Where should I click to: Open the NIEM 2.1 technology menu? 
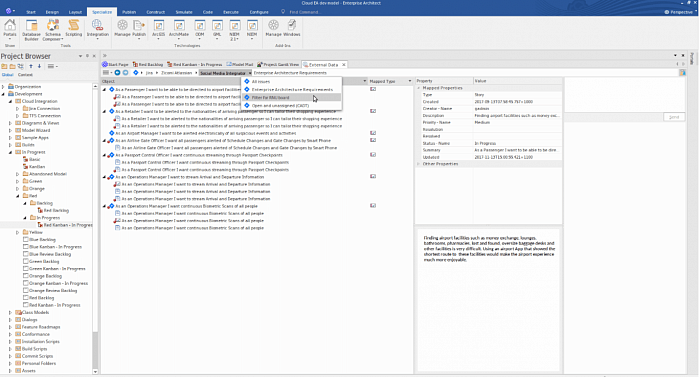(234, 29)
